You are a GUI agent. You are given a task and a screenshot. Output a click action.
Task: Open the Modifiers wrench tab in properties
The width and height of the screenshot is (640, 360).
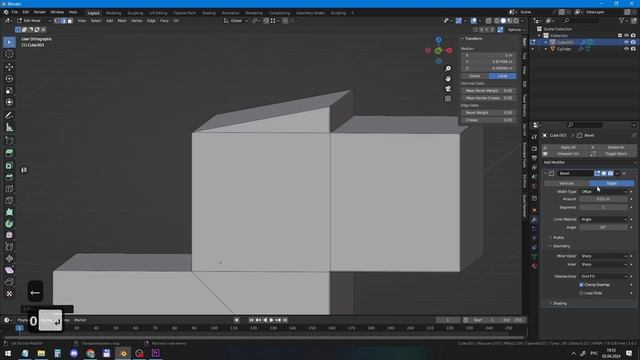[x=534, y=220]
